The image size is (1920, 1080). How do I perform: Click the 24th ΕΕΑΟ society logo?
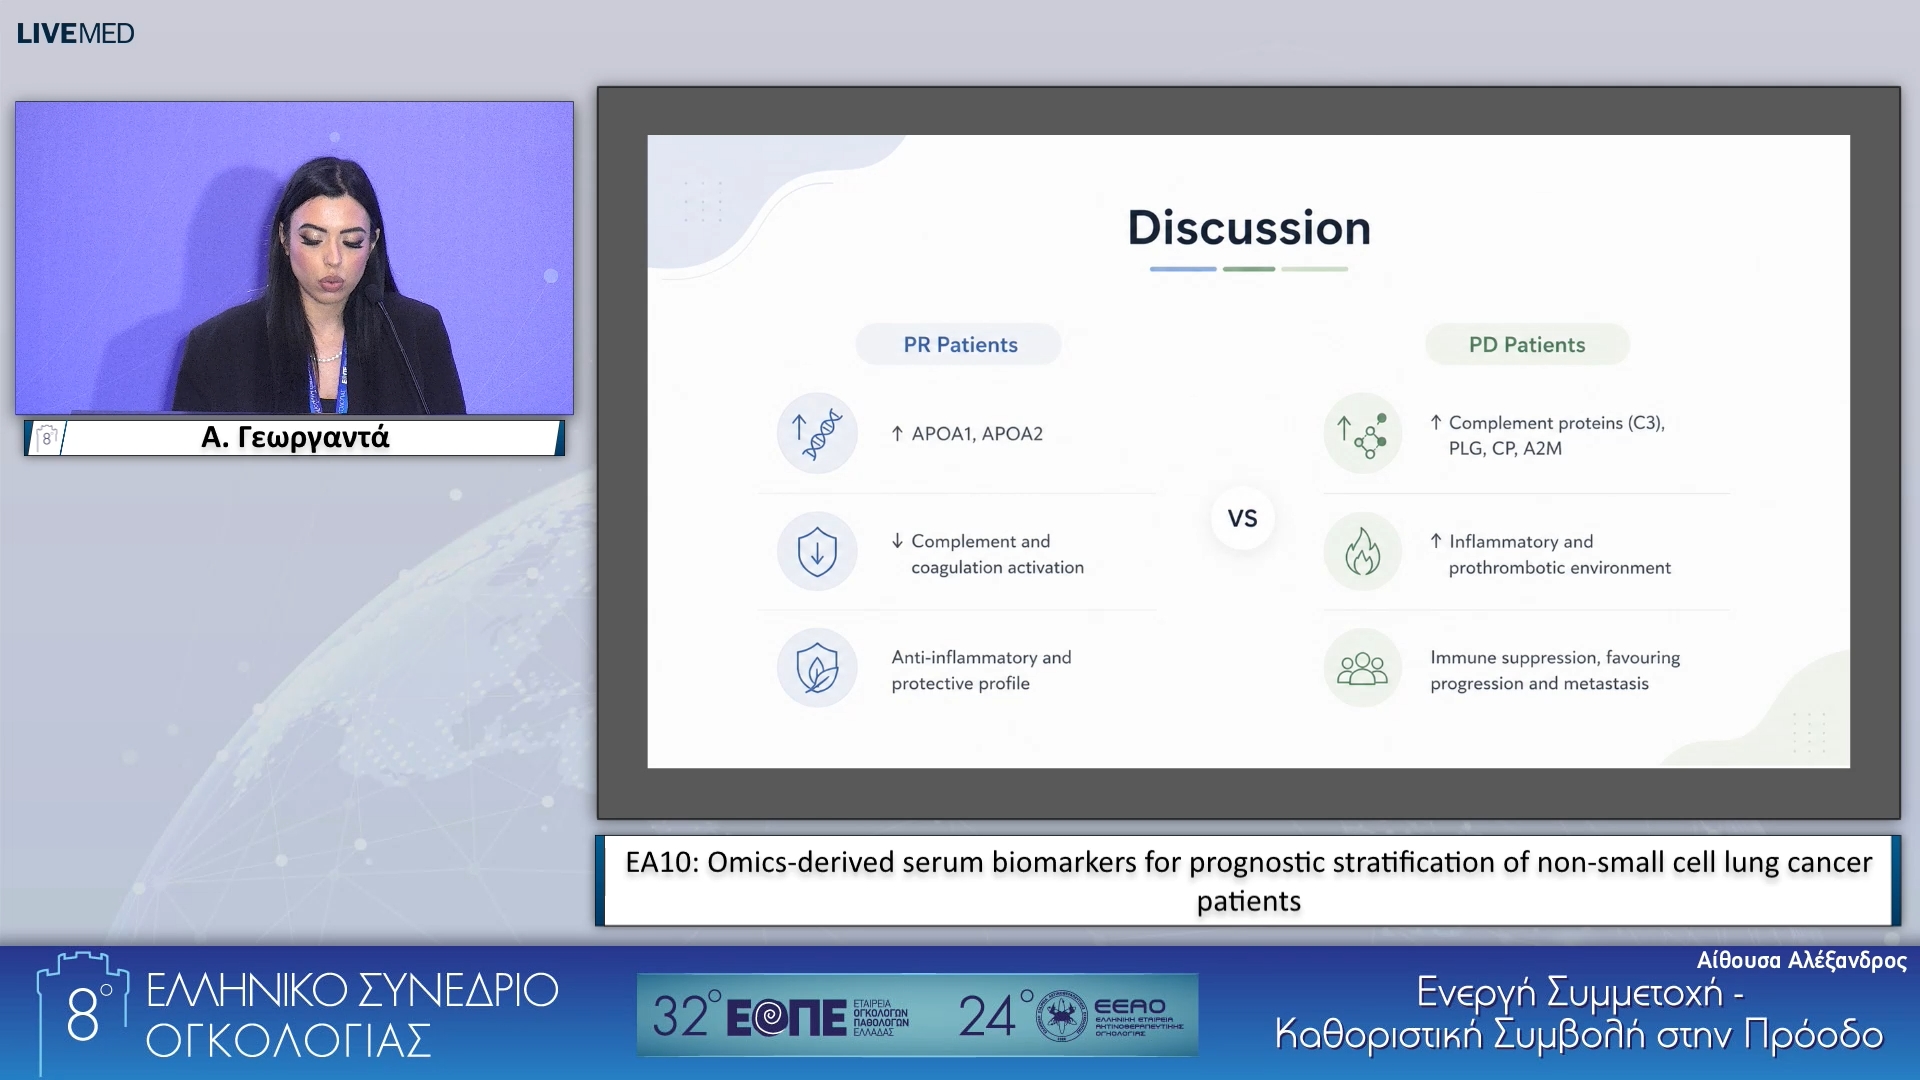click(x=1070, y=1016)
